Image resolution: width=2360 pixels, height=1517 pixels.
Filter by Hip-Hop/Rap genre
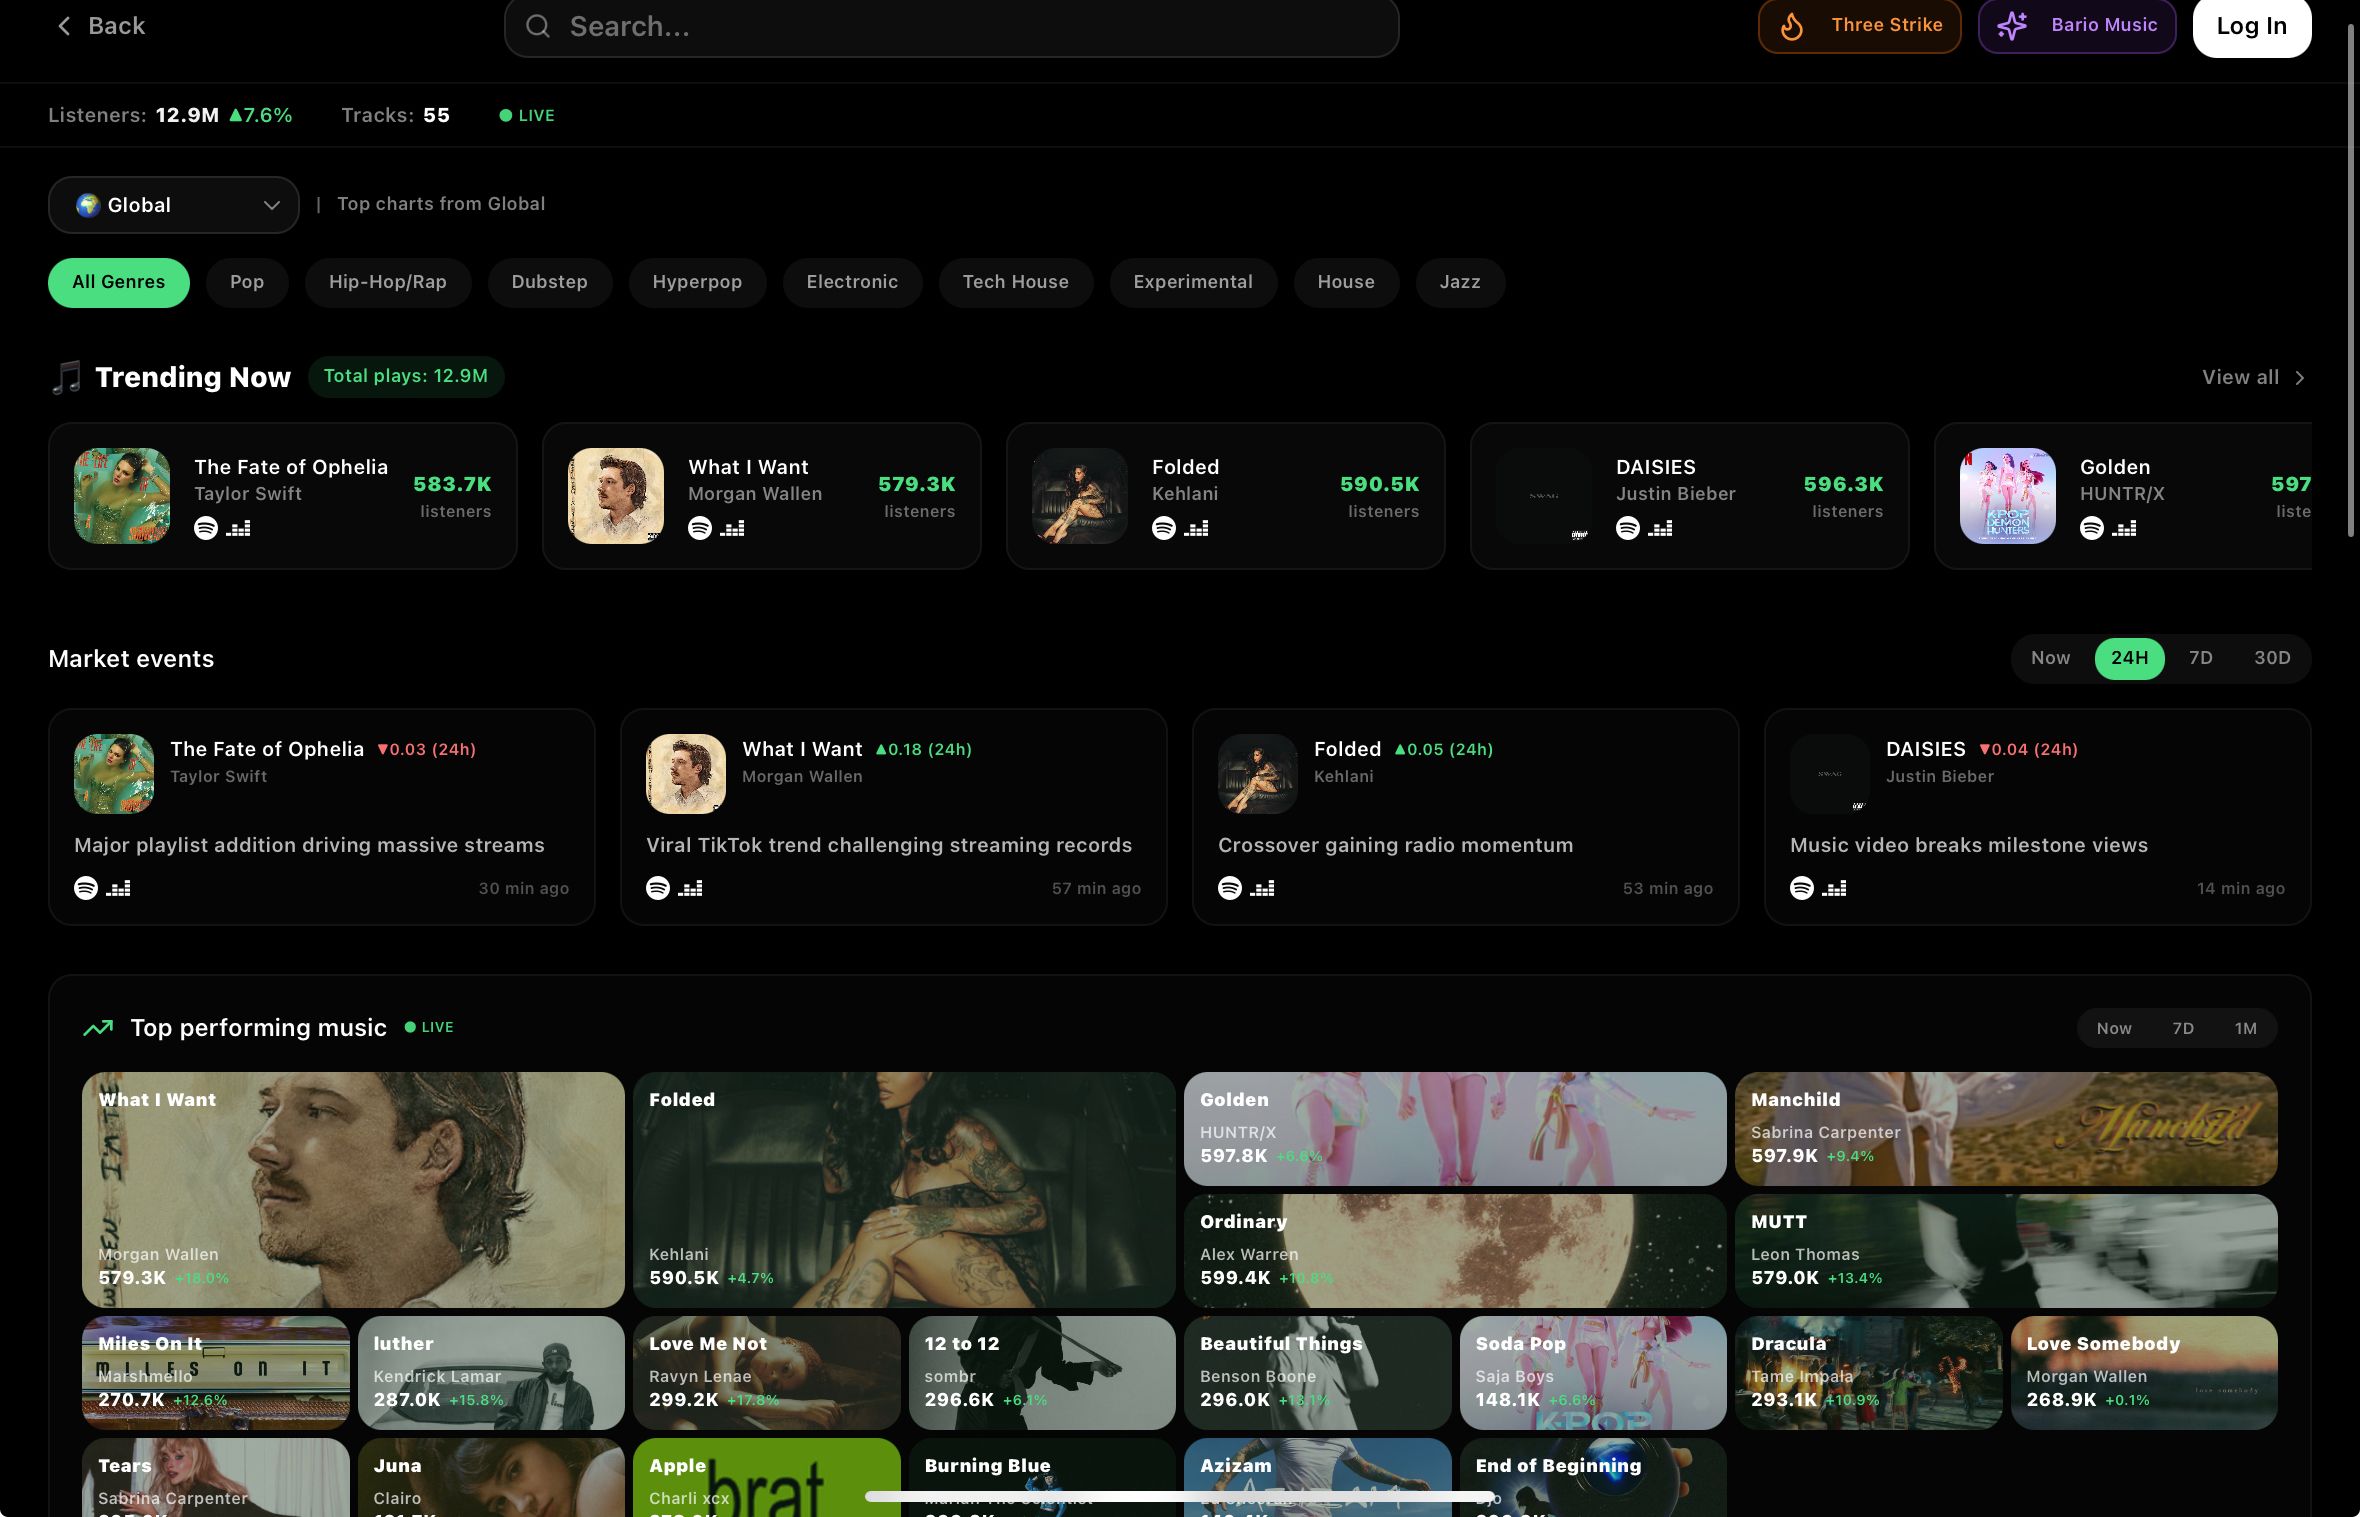click(388, 283)
